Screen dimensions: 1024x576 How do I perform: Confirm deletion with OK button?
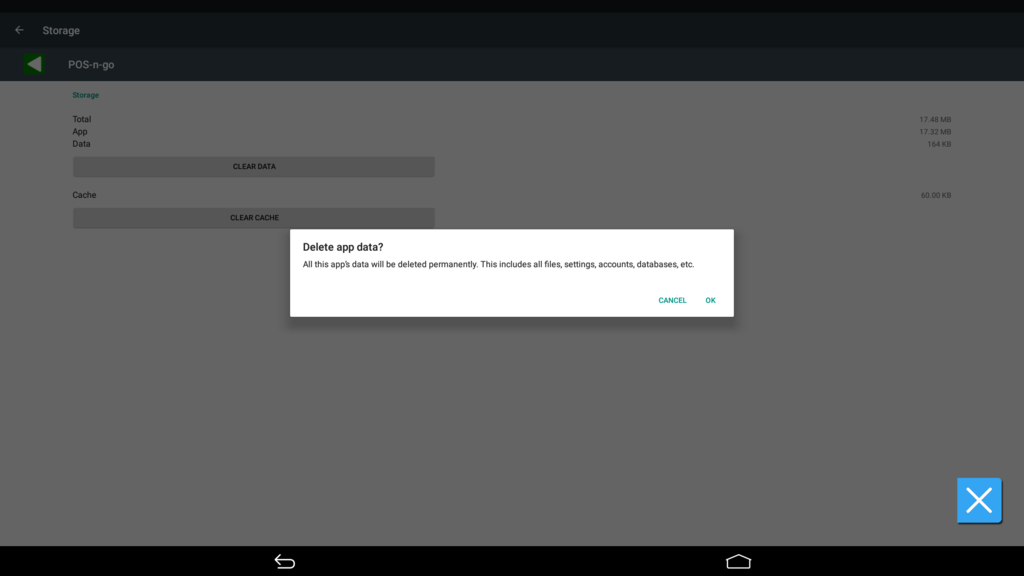[711, 300]
